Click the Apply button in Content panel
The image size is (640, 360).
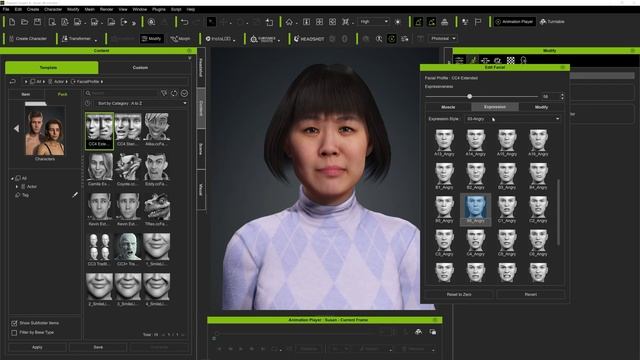[x=37, y=347]
